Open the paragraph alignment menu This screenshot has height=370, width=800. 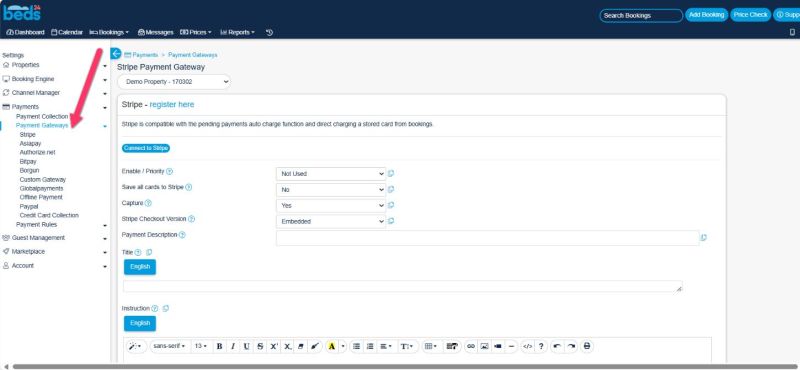click(x=386, y=346)
